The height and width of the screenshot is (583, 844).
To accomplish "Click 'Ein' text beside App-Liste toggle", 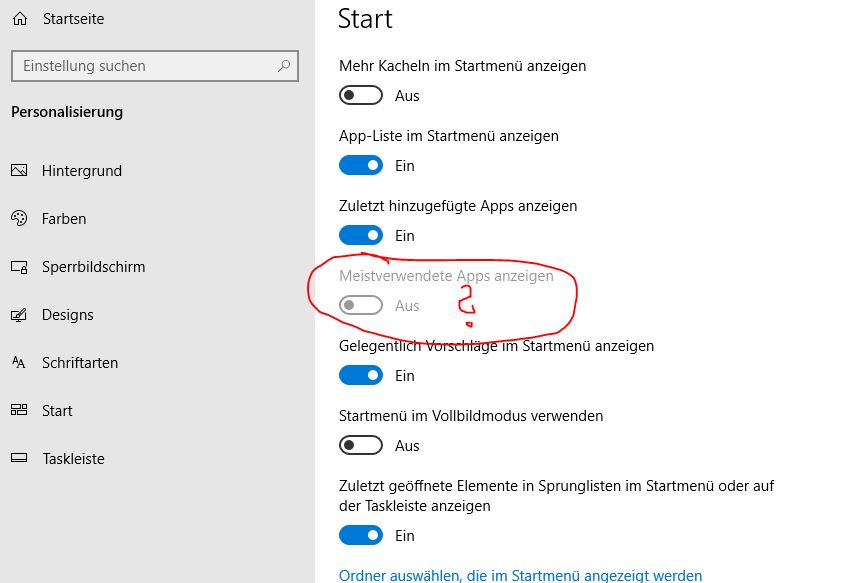I will tap(405, 166).
